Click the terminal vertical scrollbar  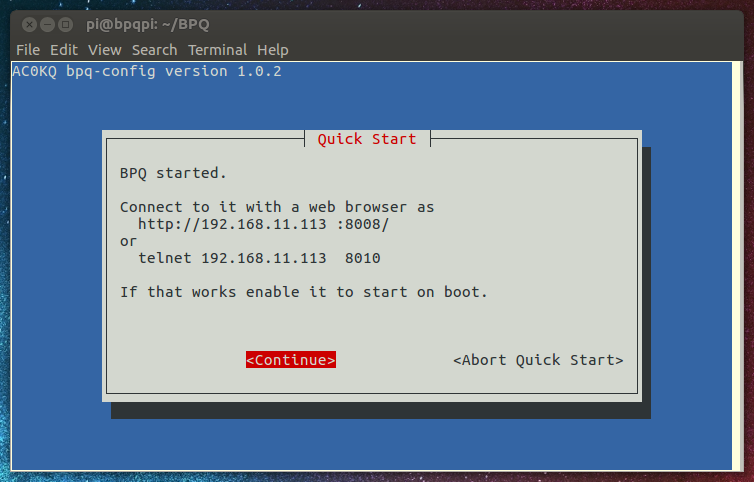pyautogui.click(x=738, y=266)
